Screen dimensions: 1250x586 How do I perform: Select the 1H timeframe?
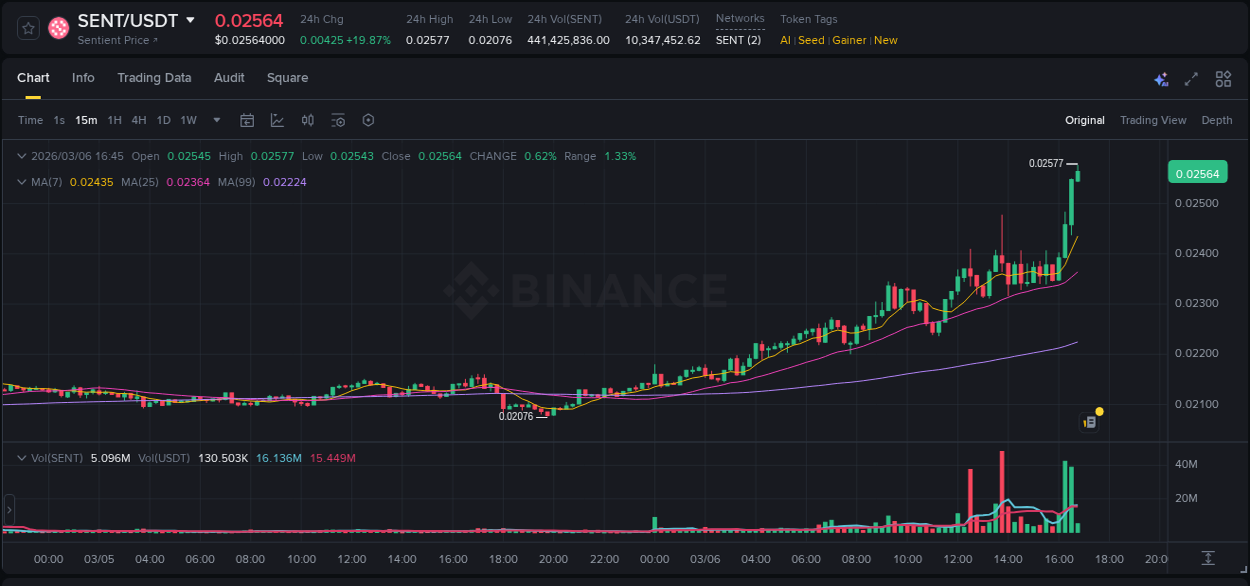[112, 120]
